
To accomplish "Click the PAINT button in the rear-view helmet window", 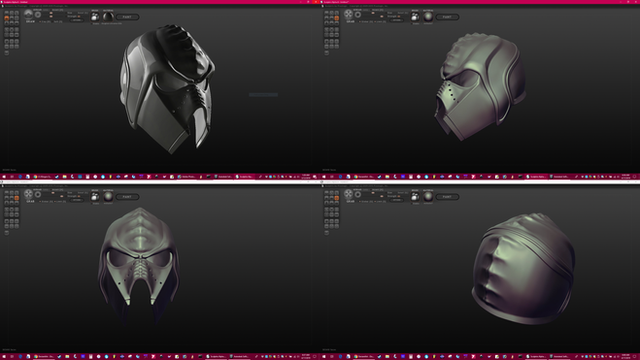I will coord(447,197).
